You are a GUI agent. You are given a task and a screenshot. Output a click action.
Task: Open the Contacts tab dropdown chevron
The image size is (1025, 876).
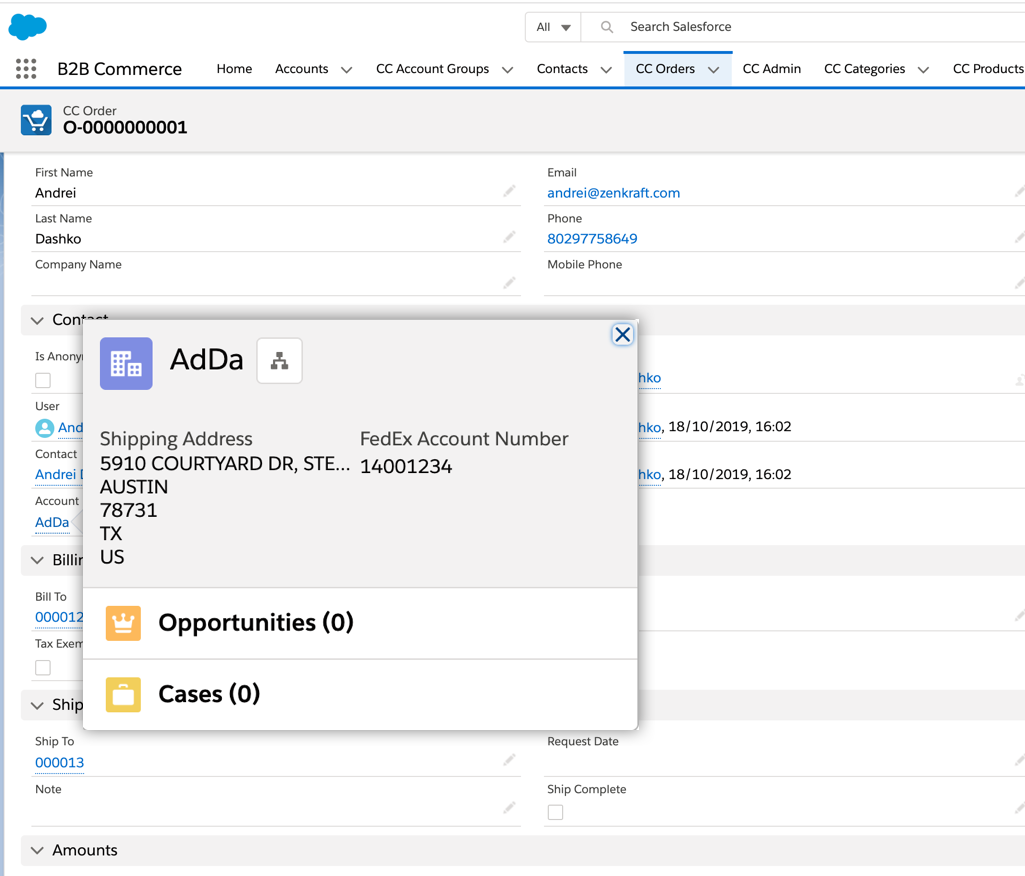(x=606, y=69)
